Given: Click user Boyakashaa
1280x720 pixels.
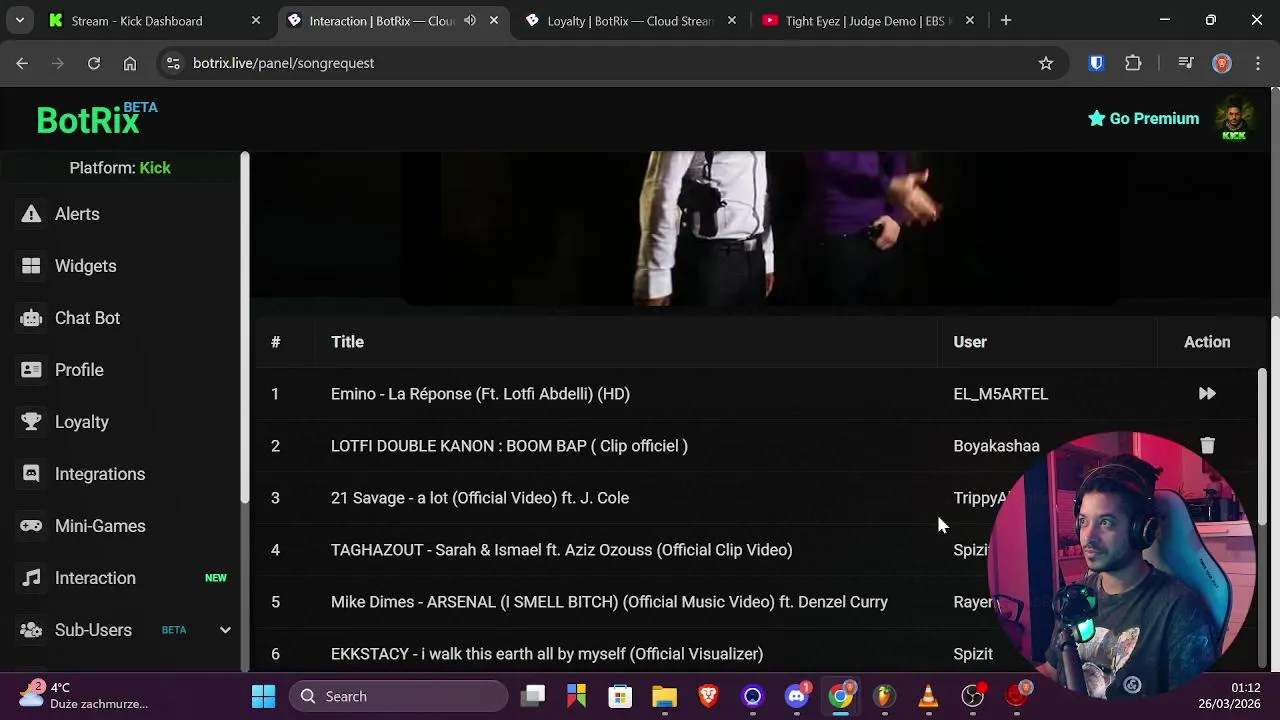Looking at the screenshot, I should point(996,446).
